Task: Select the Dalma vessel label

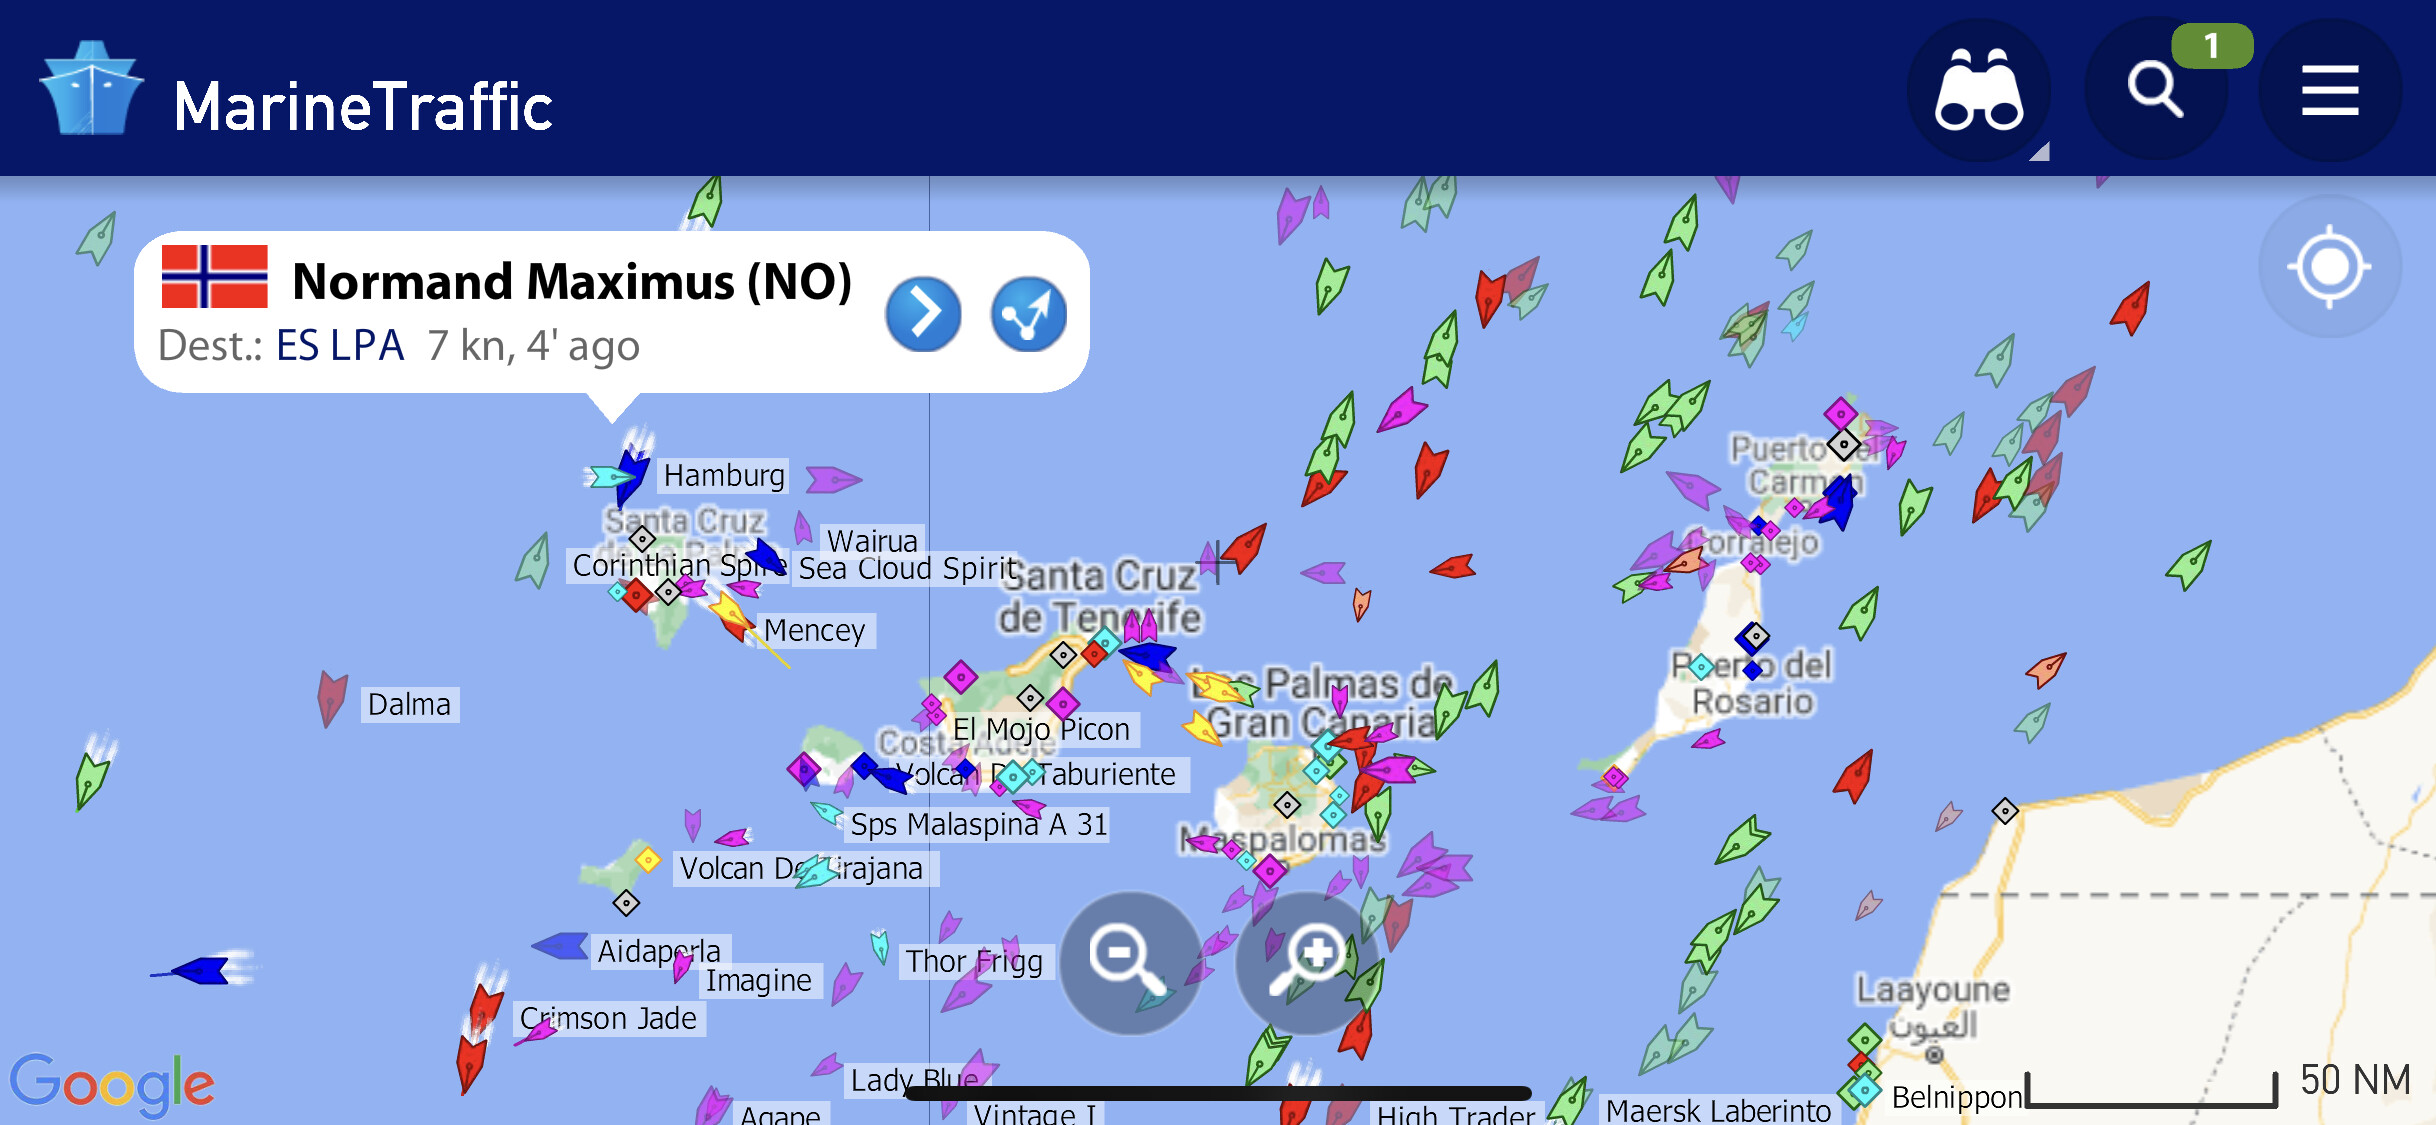Action: (x=409, y=705)
